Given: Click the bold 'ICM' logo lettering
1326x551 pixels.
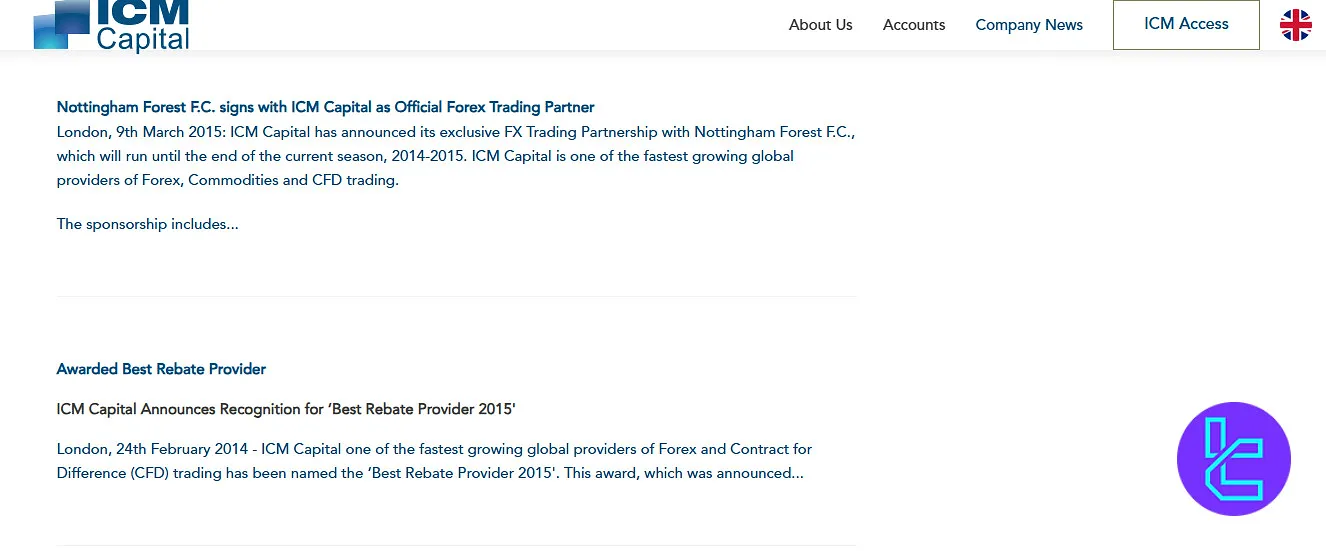Looking at the screenshot, I should point(143,12).
